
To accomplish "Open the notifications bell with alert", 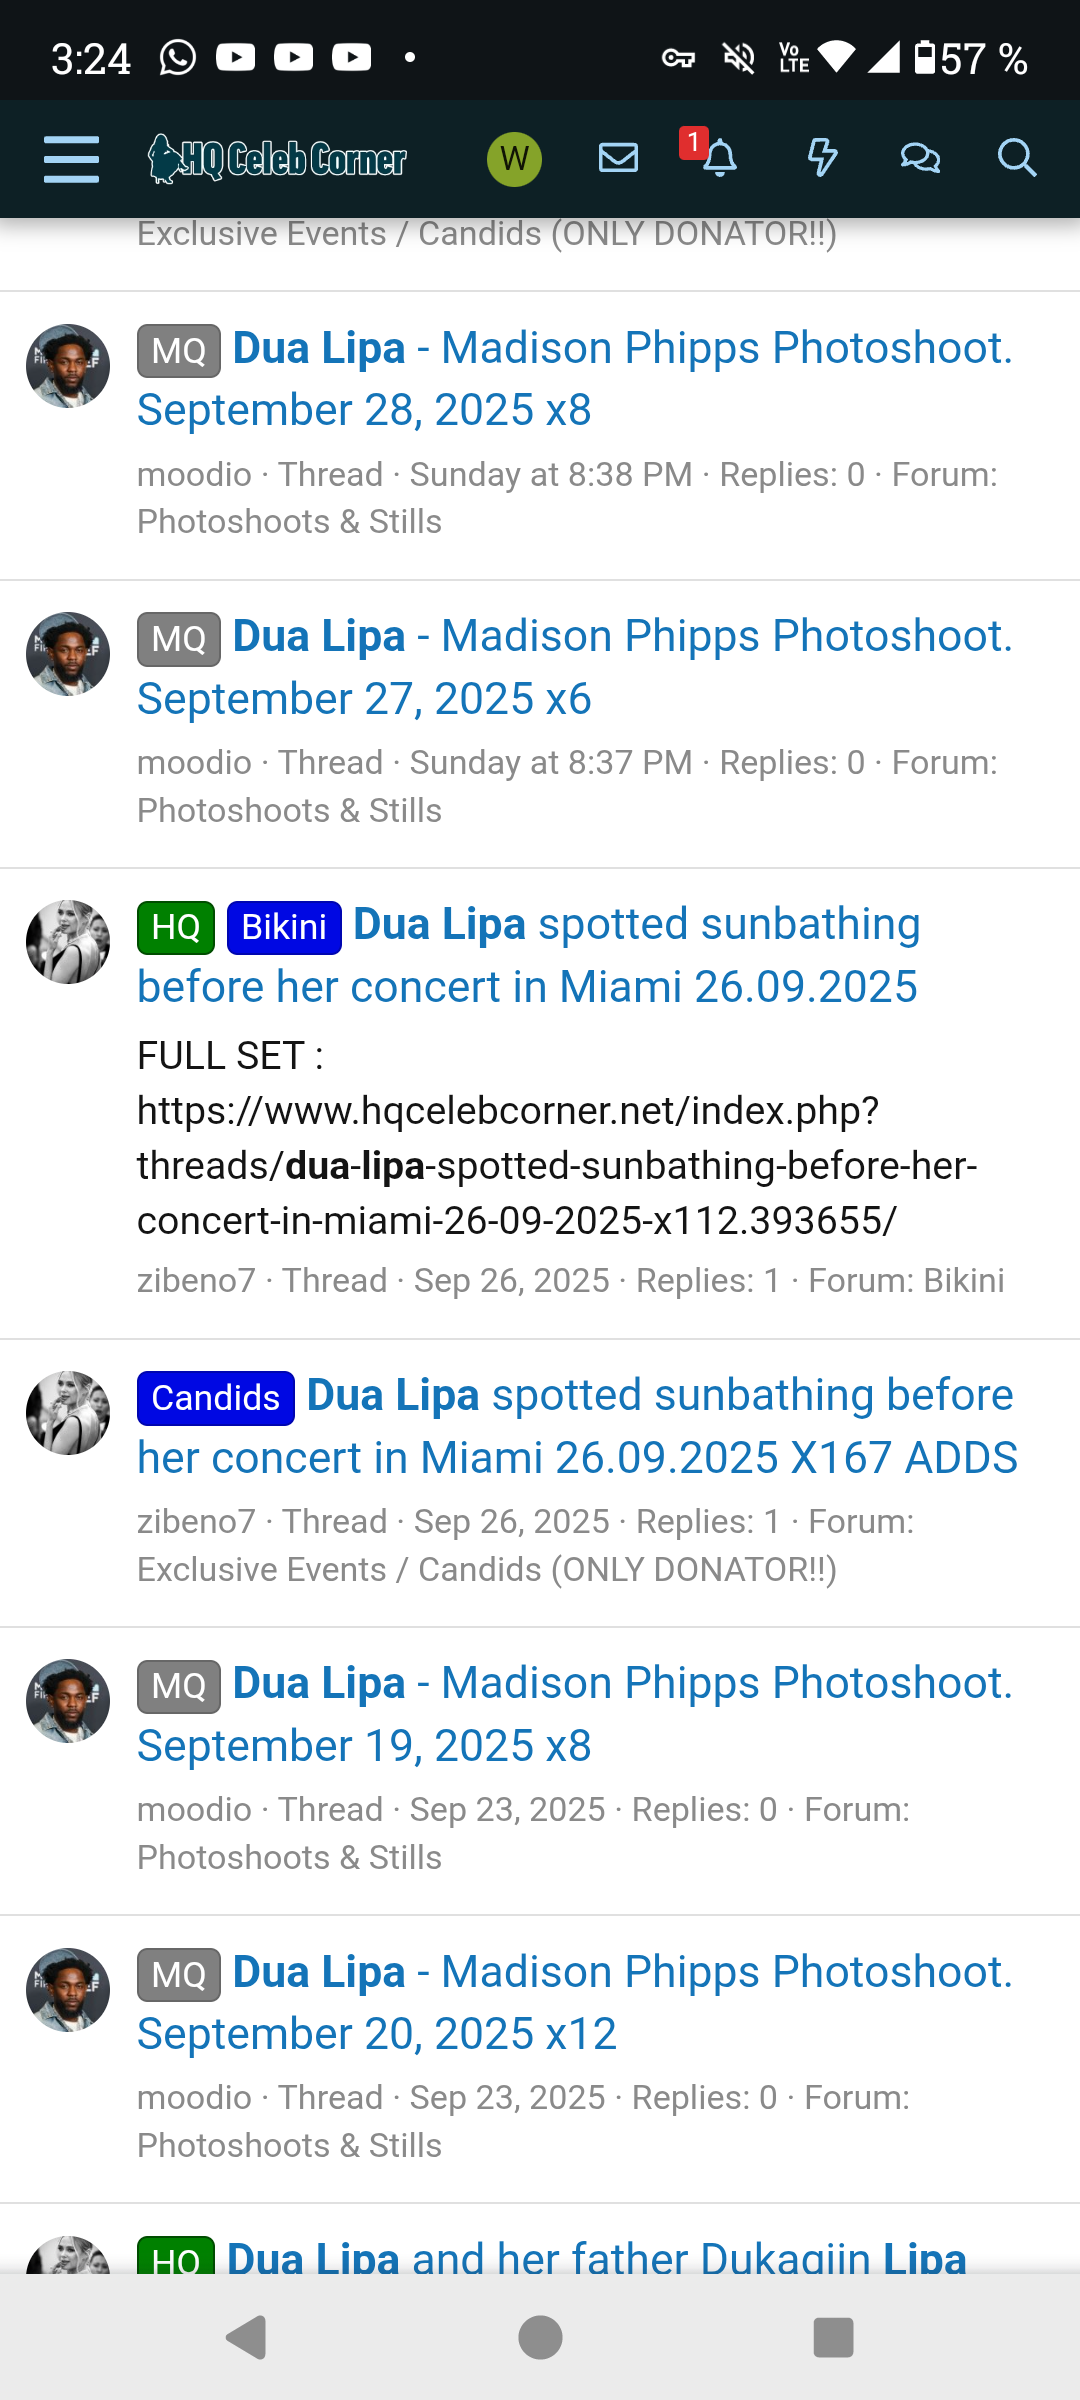I will coord(718,158).
